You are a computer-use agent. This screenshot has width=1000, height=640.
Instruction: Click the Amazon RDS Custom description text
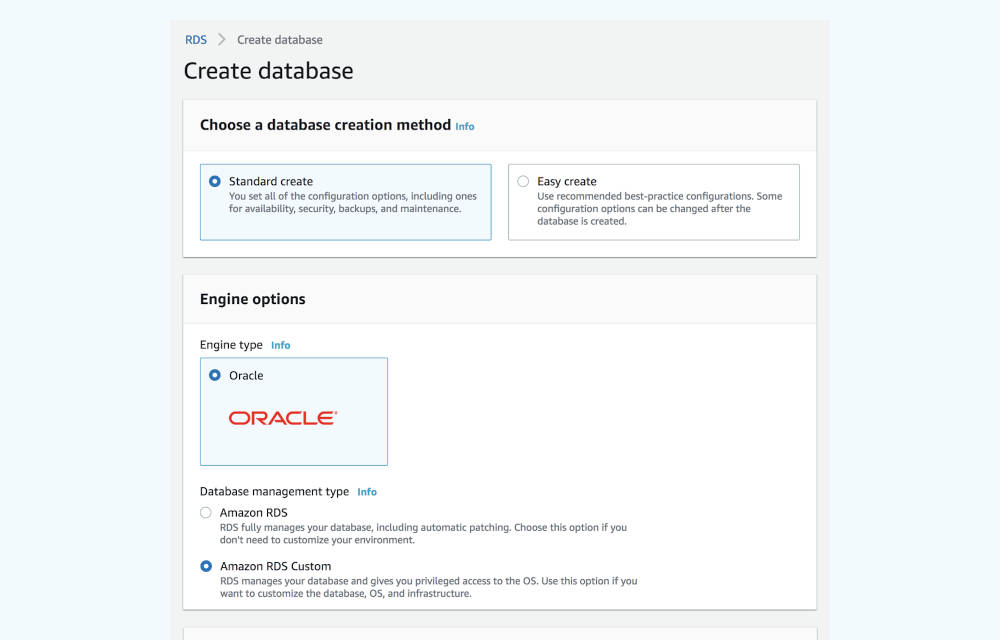(427, 587)
